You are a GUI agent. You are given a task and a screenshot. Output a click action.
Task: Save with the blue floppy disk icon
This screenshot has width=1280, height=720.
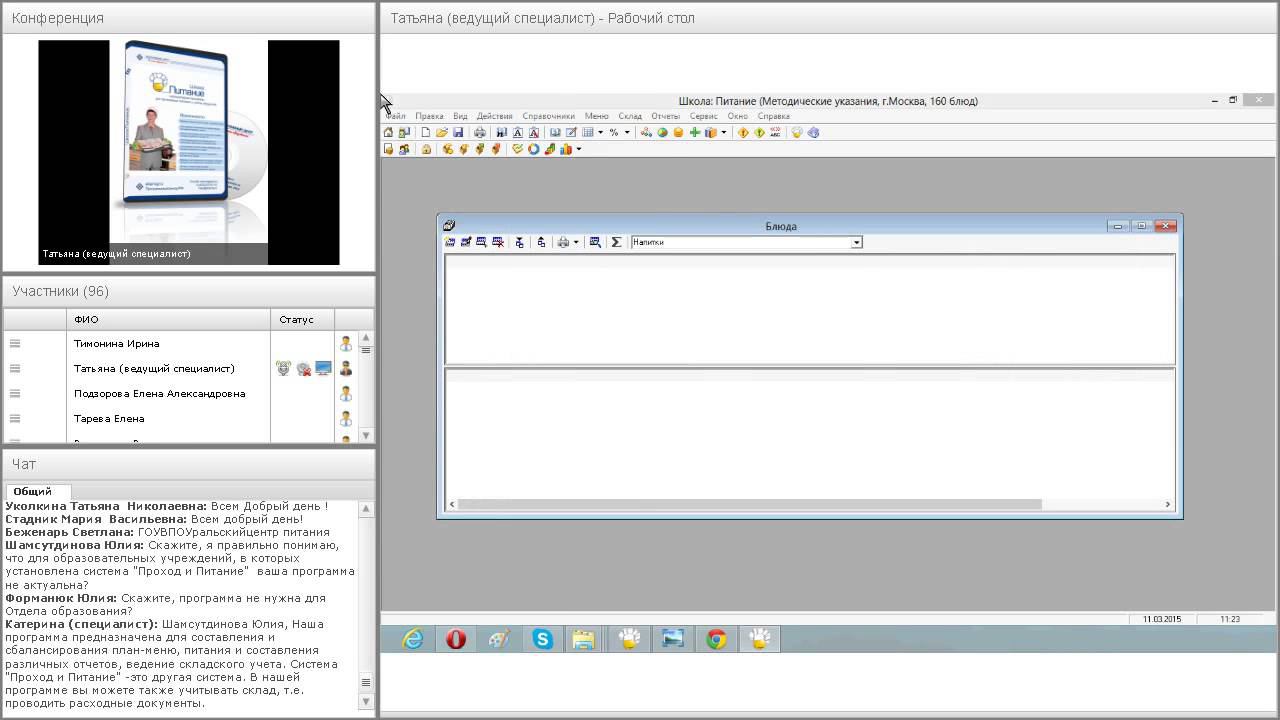458,132
